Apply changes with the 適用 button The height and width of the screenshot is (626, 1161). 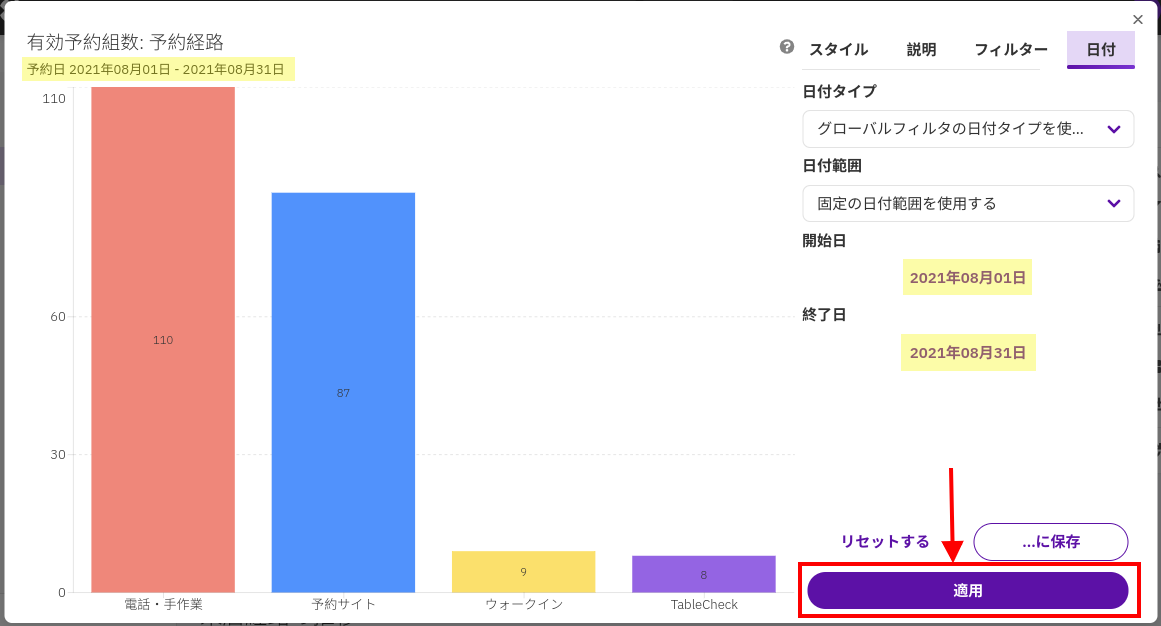point(967,590)
